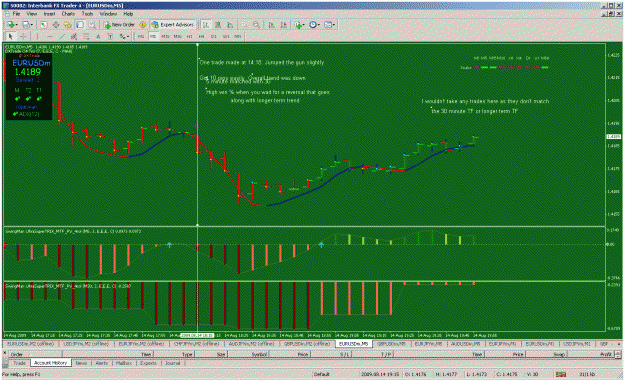Show the Market Watch window
The height and width of the screenshot is (380, 625).
pyautogui.click(x=43, y=25)
